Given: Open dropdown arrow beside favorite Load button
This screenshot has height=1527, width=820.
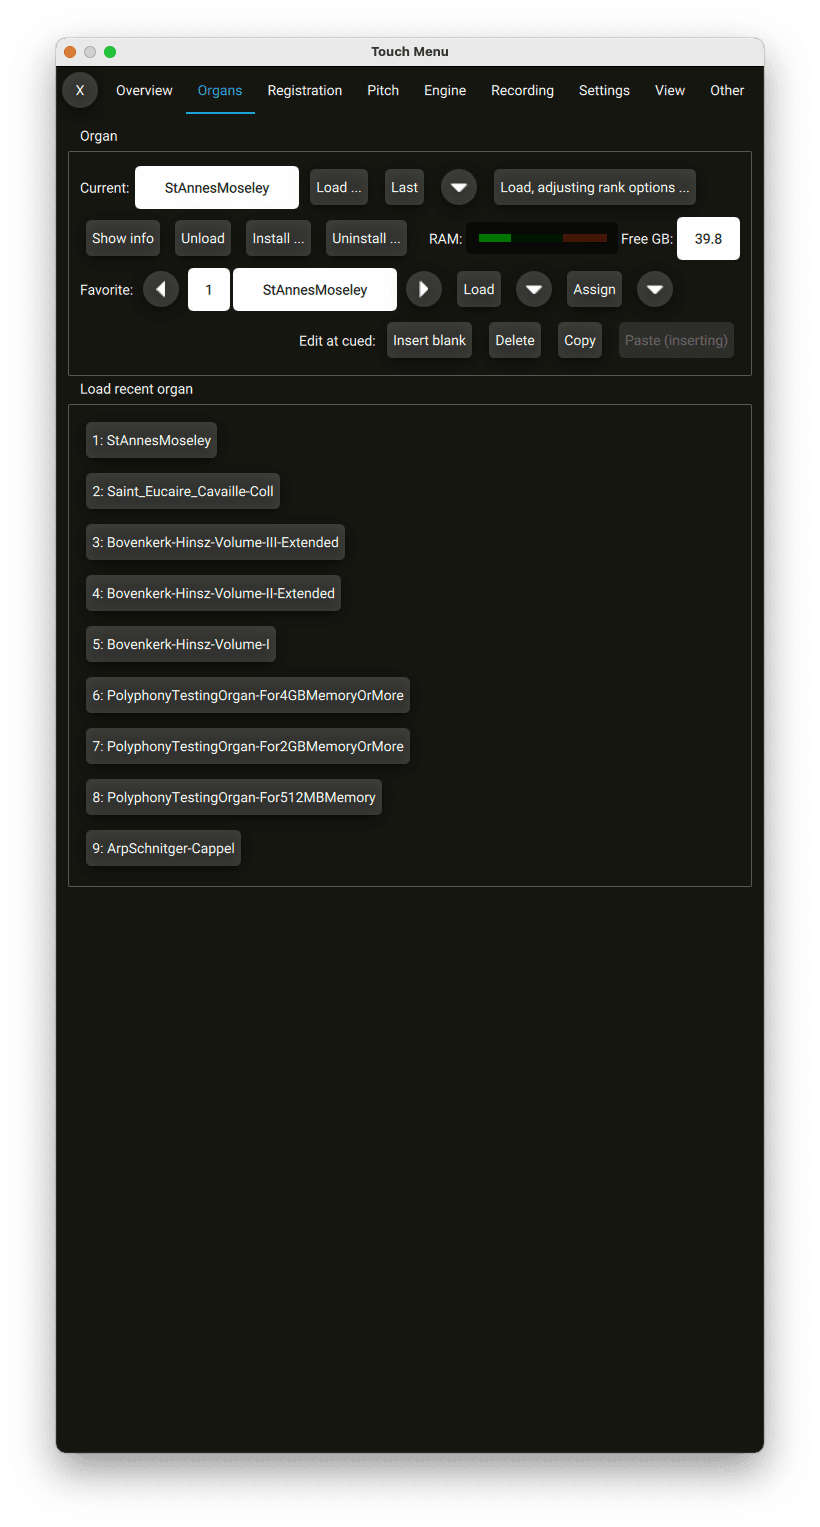Looking at the screenshot, I should [x=534, y=289].
